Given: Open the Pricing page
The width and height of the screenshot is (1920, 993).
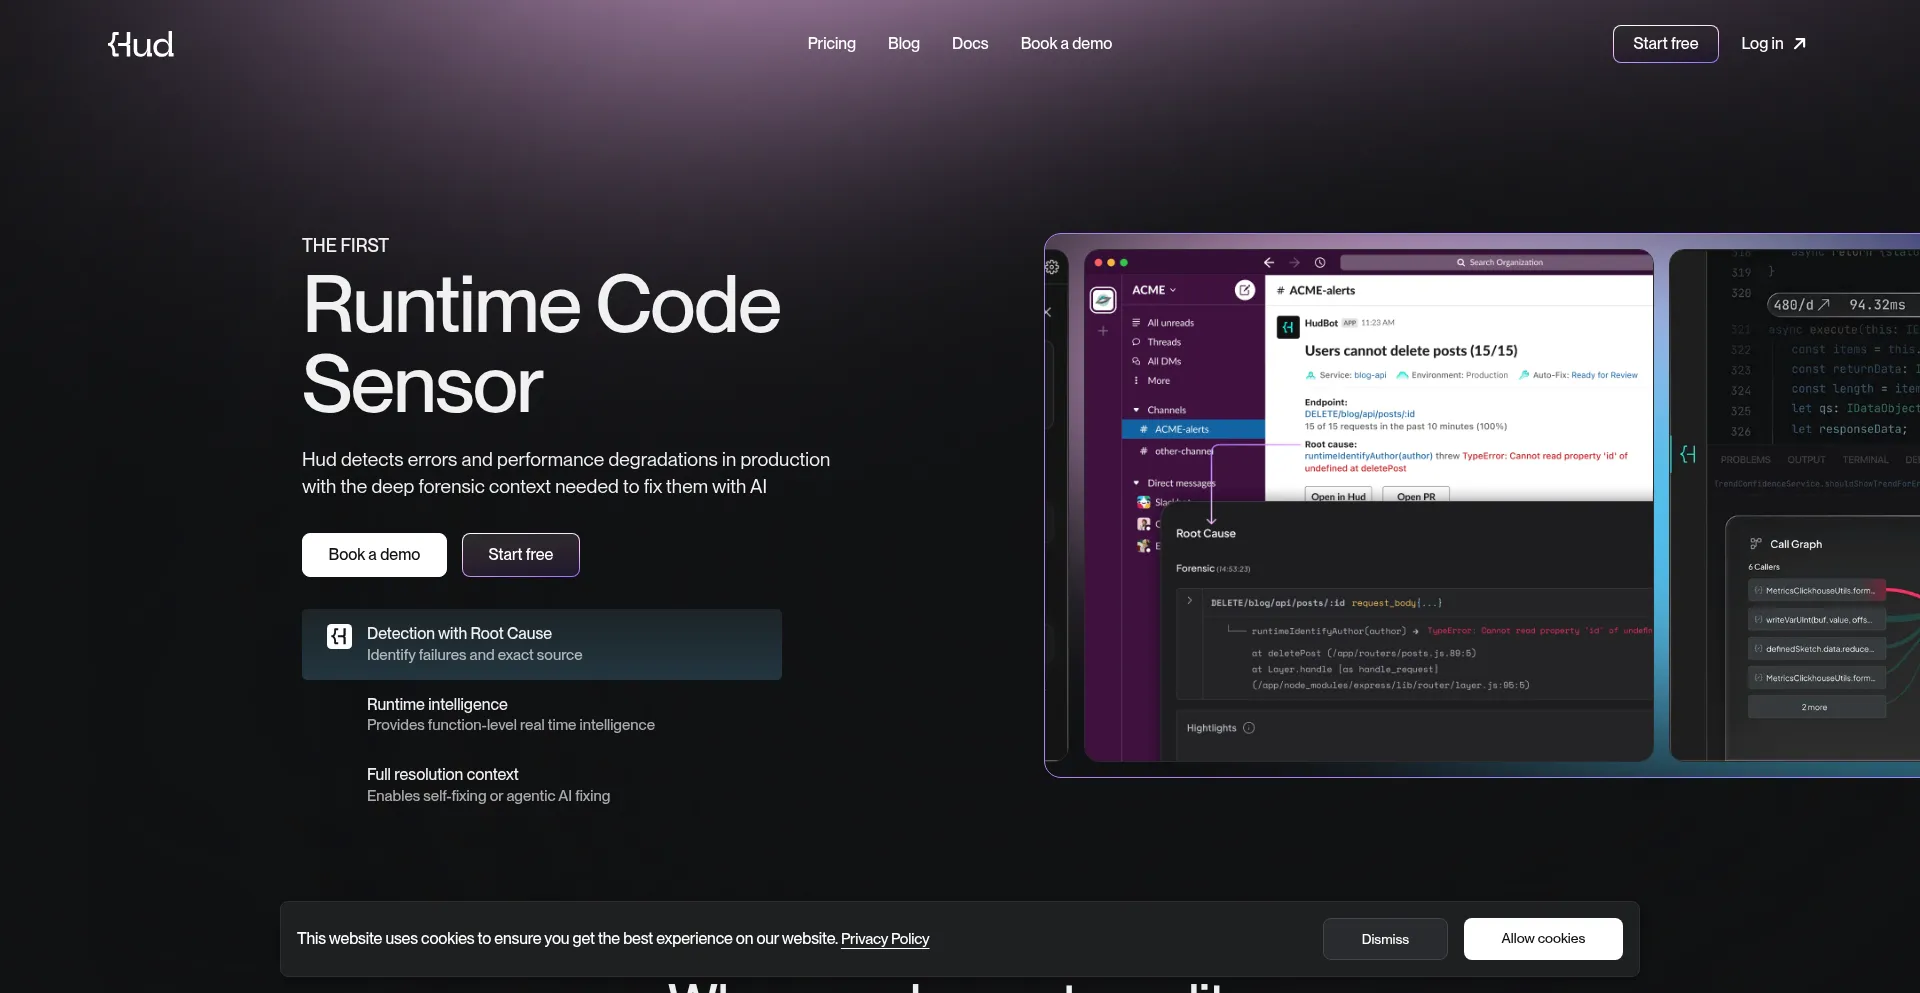Looking at the screenshot, I should click(x=831, y=44).
